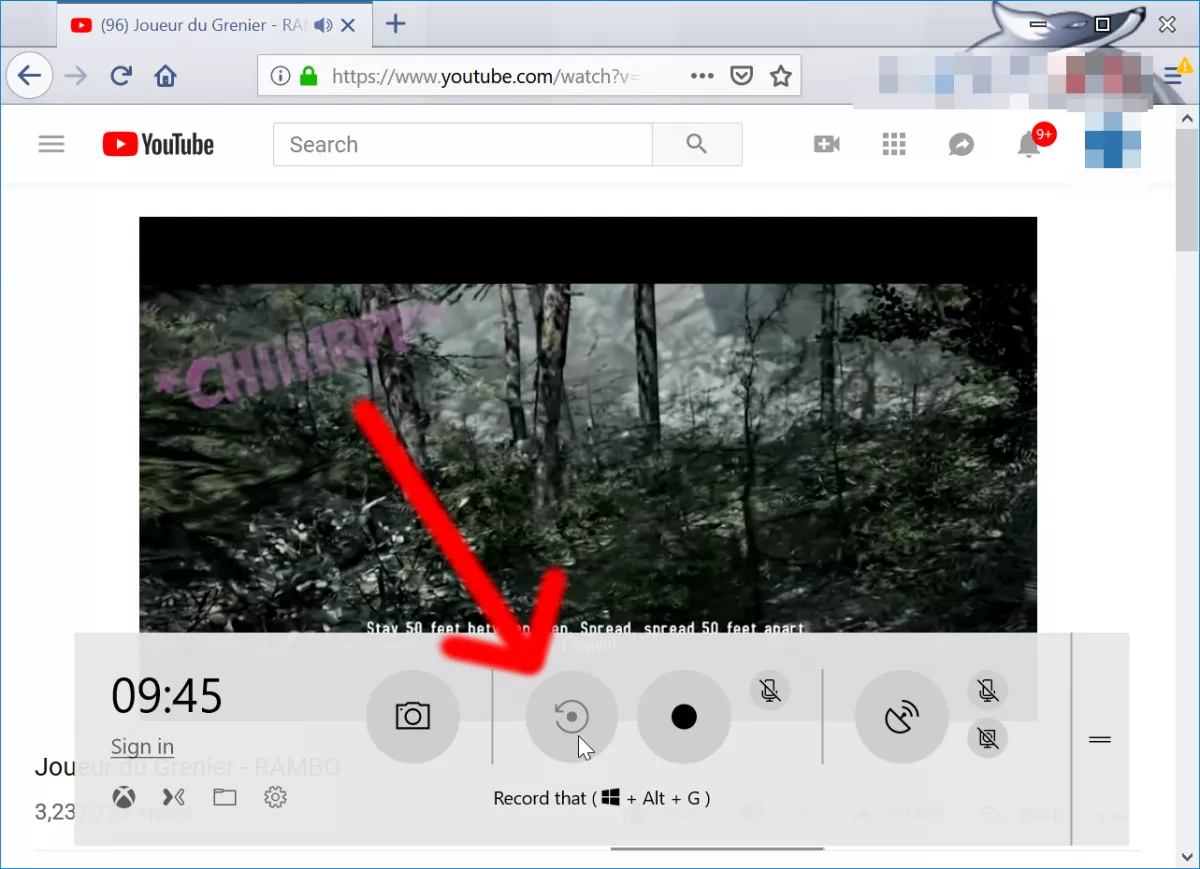1200x869 pixels.
Task: Go to YouTube home via logo
Action: point(158,144)
